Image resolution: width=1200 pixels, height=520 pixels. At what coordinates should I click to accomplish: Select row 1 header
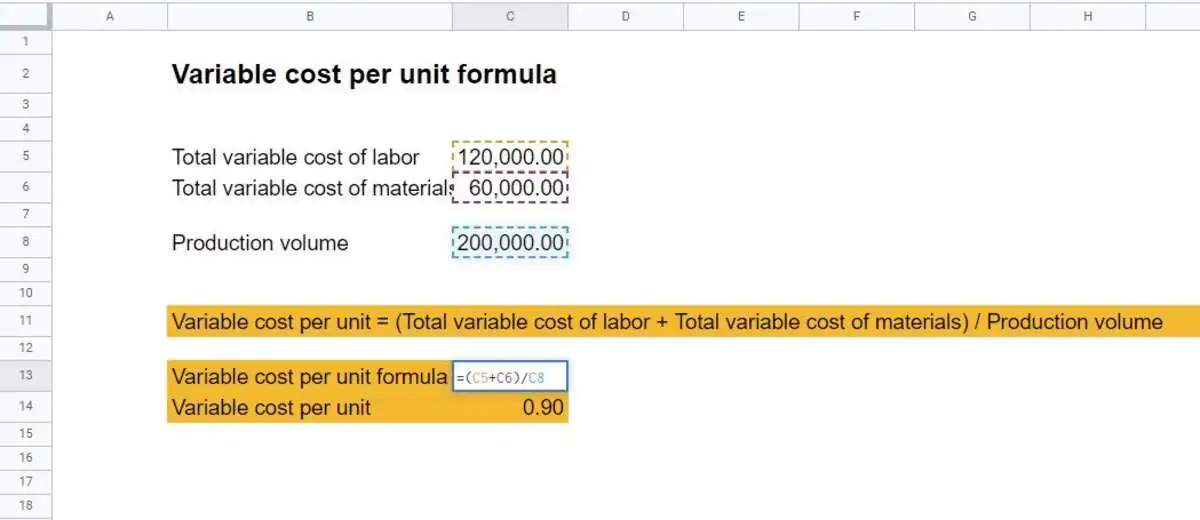[25, 42]
